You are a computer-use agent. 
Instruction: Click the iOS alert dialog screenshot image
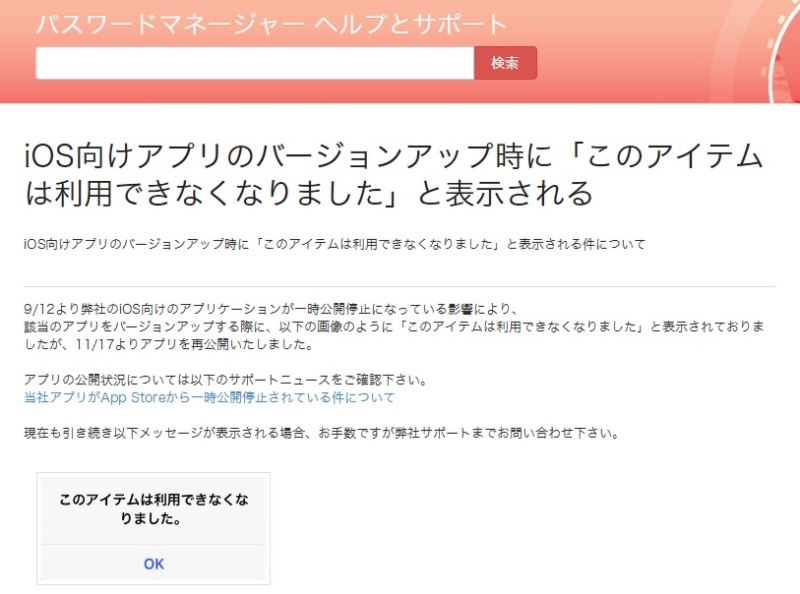[153, 528]
